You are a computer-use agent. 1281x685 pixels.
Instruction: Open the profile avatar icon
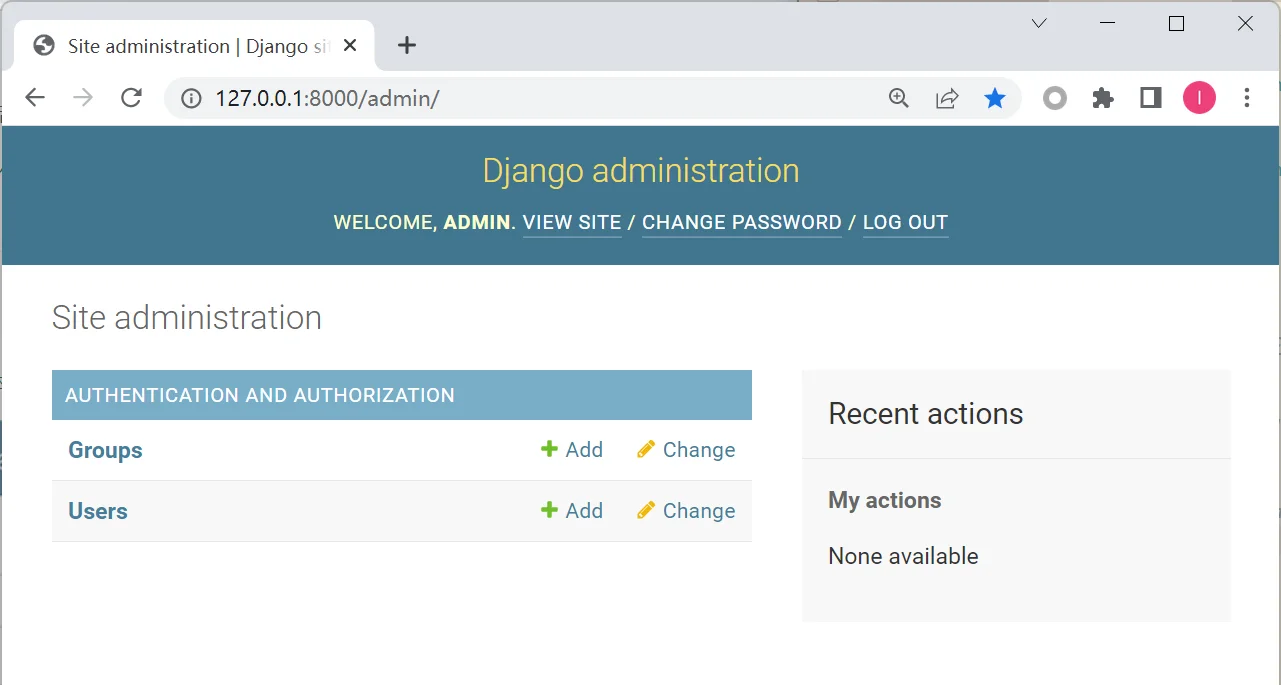pyautogui.click(x=1199, y=98)
